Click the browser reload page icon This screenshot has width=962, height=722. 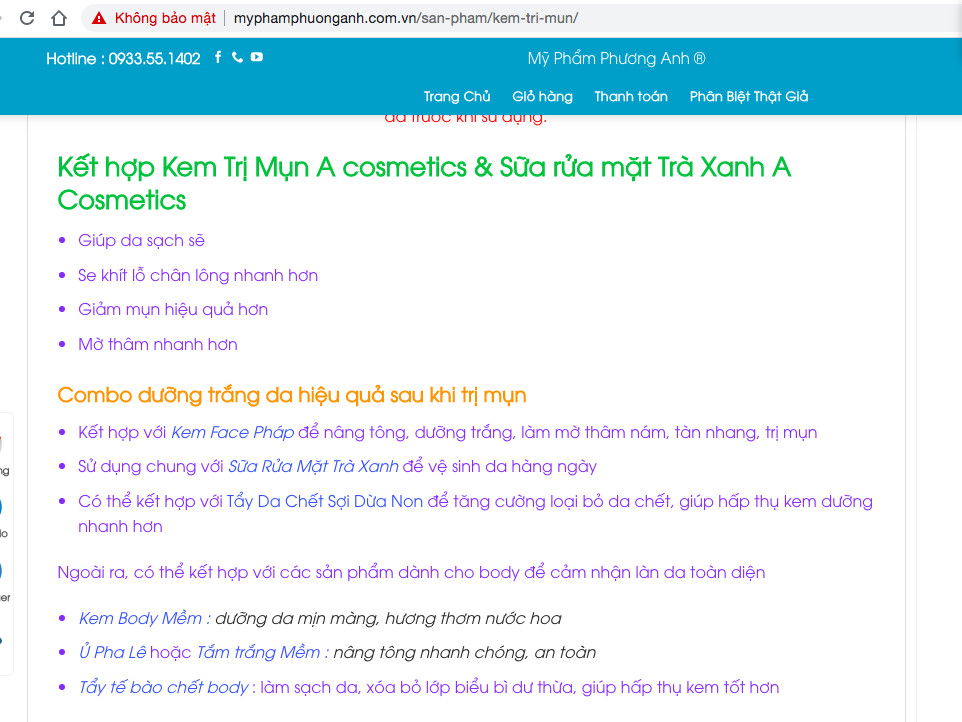click(27, 18)
